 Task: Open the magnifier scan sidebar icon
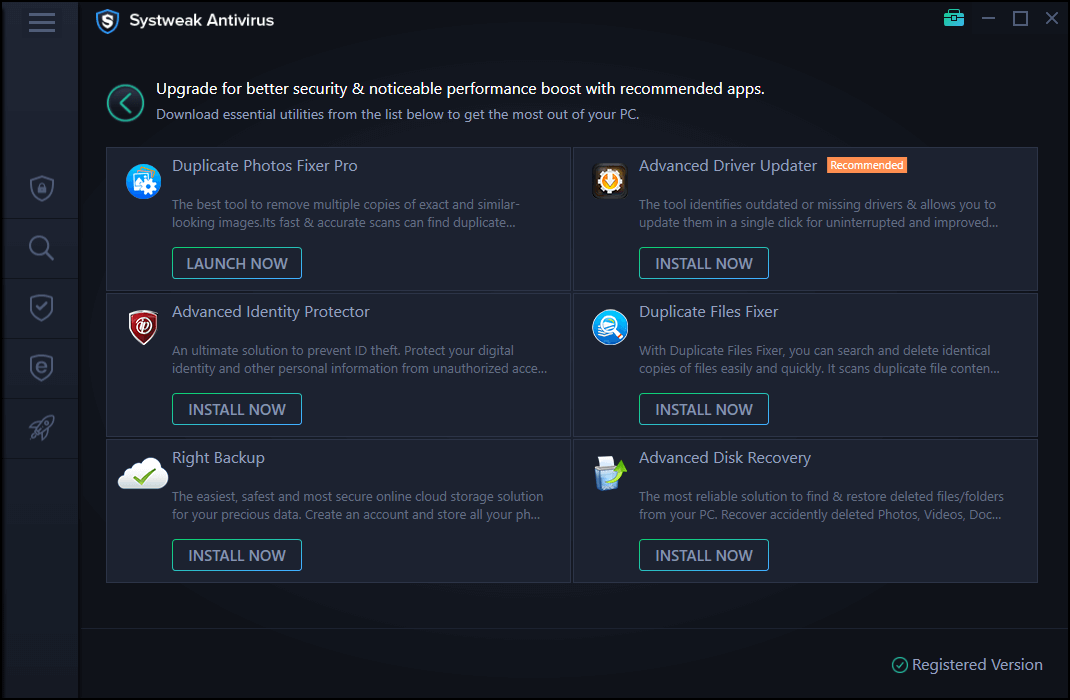41,248
